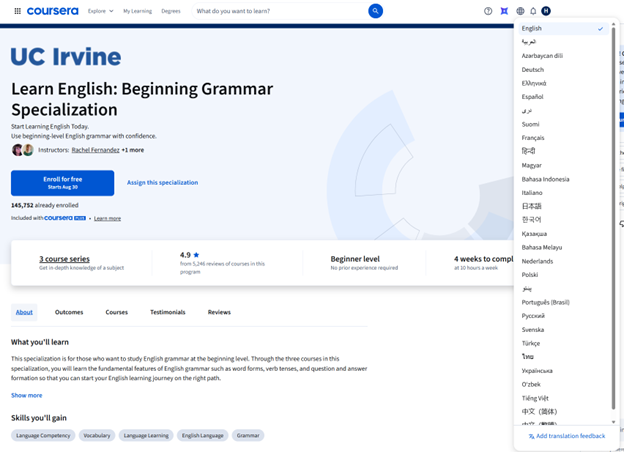
Task: Open the user profile avatar
Action: click(546, 11)
